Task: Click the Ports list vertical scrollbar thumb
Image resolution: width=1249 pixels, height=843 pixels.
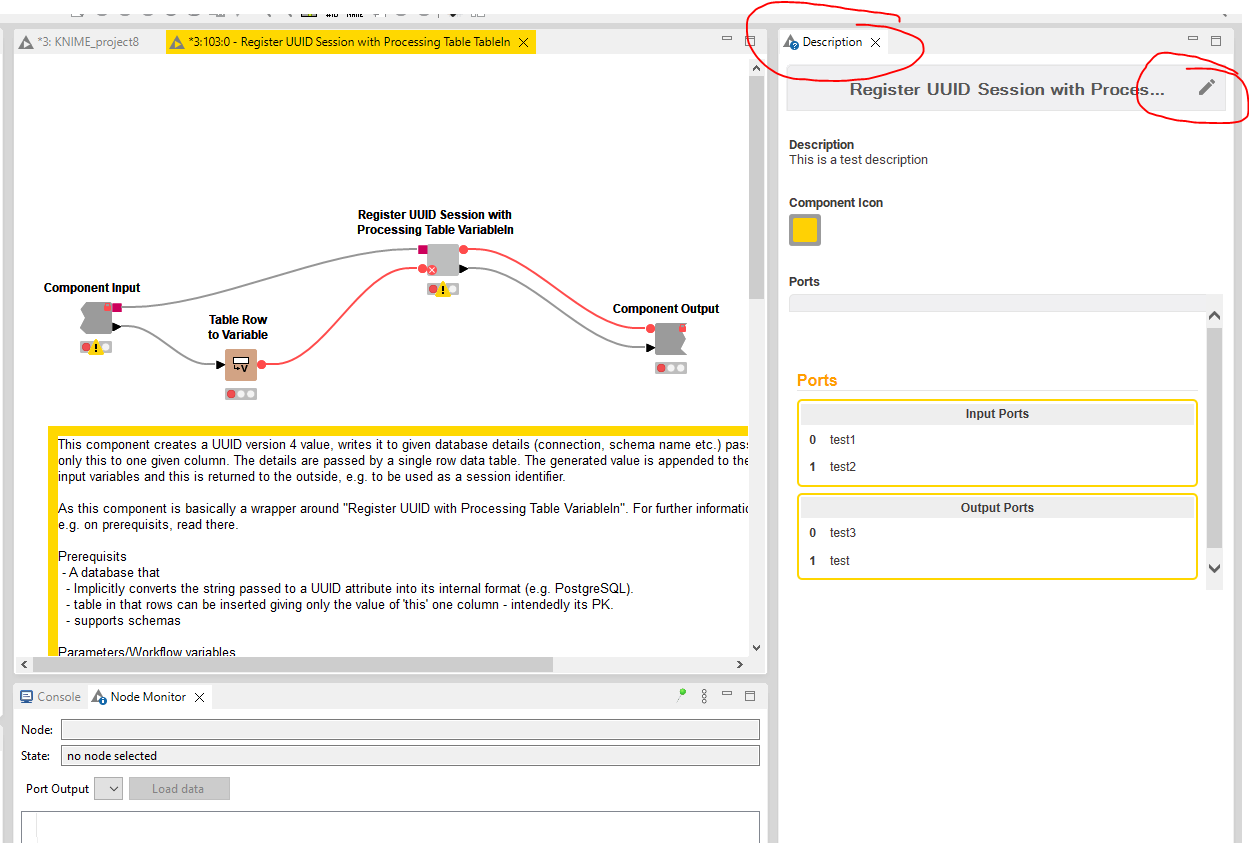Action: tap(1215, 438)
